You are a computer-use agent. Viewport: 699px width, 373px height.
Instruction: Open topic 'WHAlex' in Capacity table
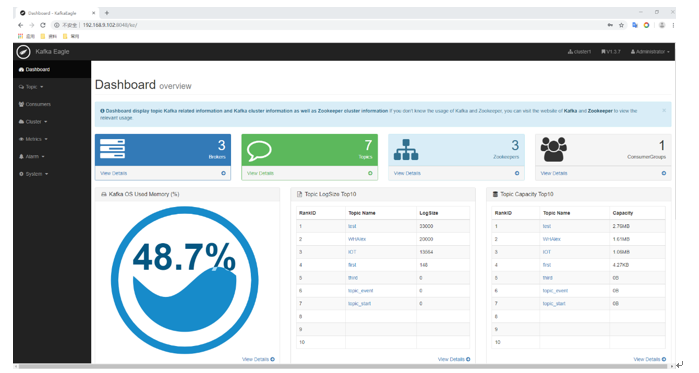[551, 239]
